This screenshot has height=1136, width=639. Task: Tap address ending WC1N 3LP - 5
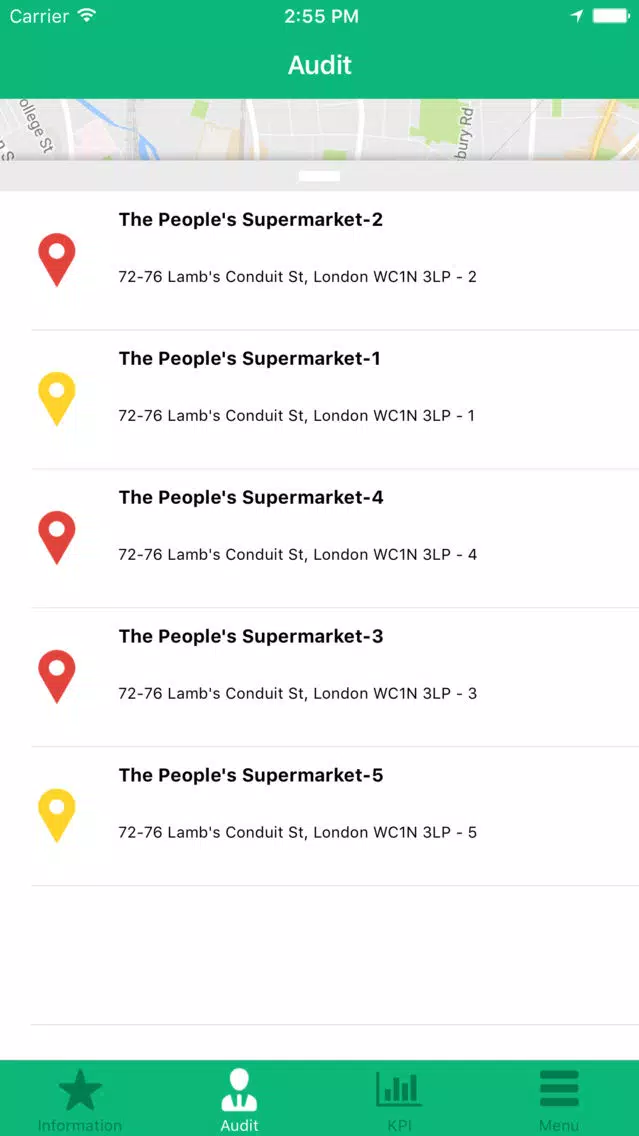click(298, 832)
